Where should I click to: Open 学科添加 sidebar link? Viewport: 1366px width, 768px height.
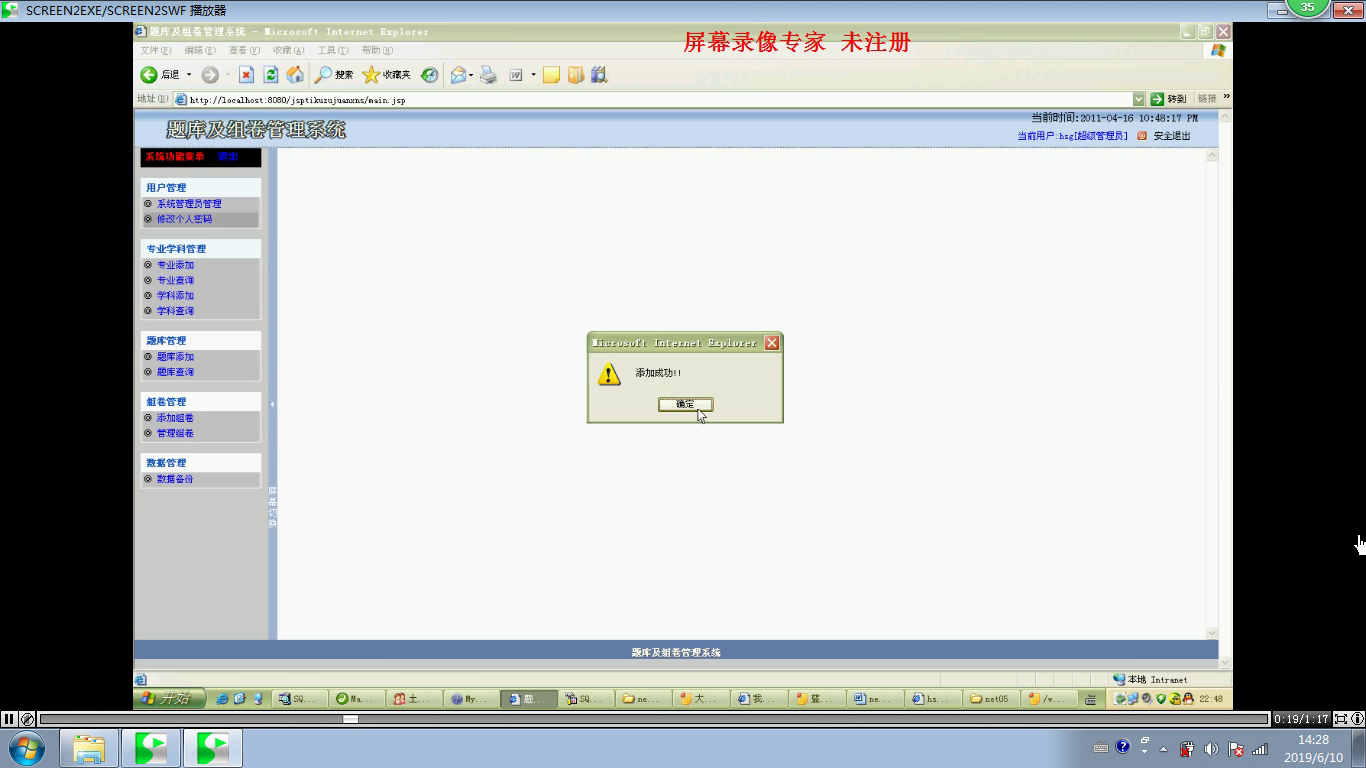pos(175,296)
